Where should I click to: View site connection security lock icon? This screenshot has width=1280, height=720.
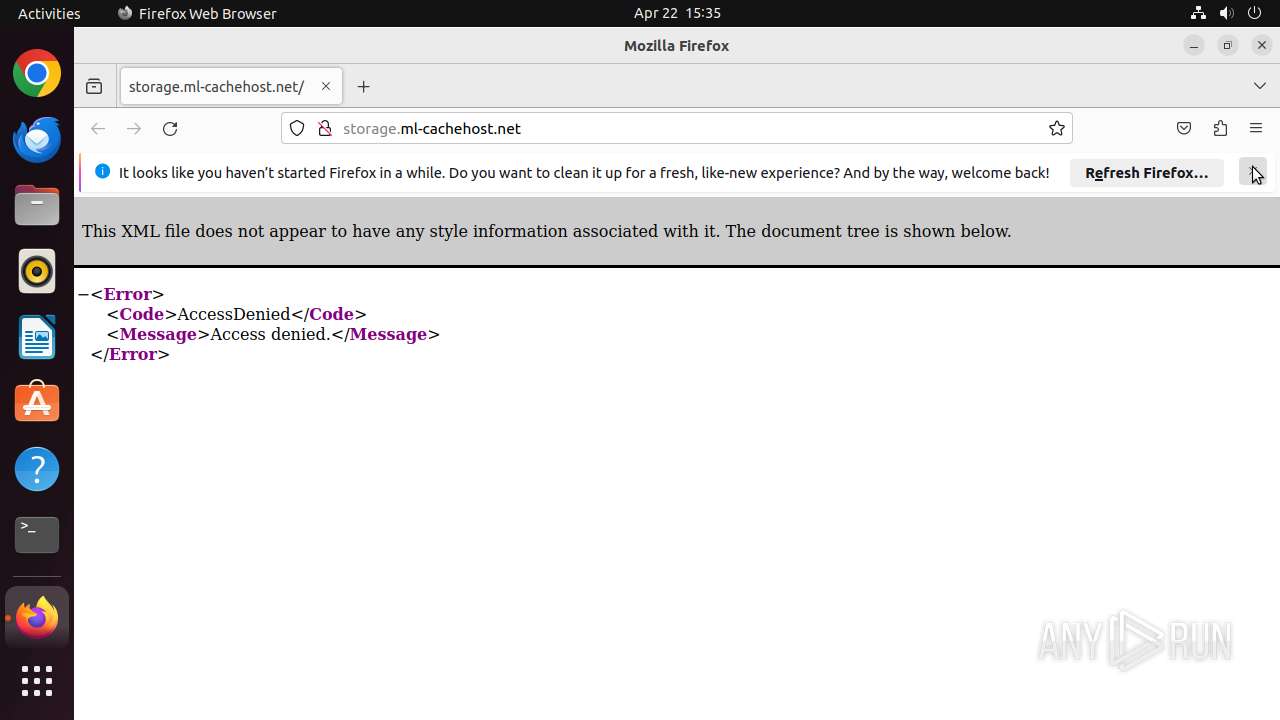tap(324, 128)
